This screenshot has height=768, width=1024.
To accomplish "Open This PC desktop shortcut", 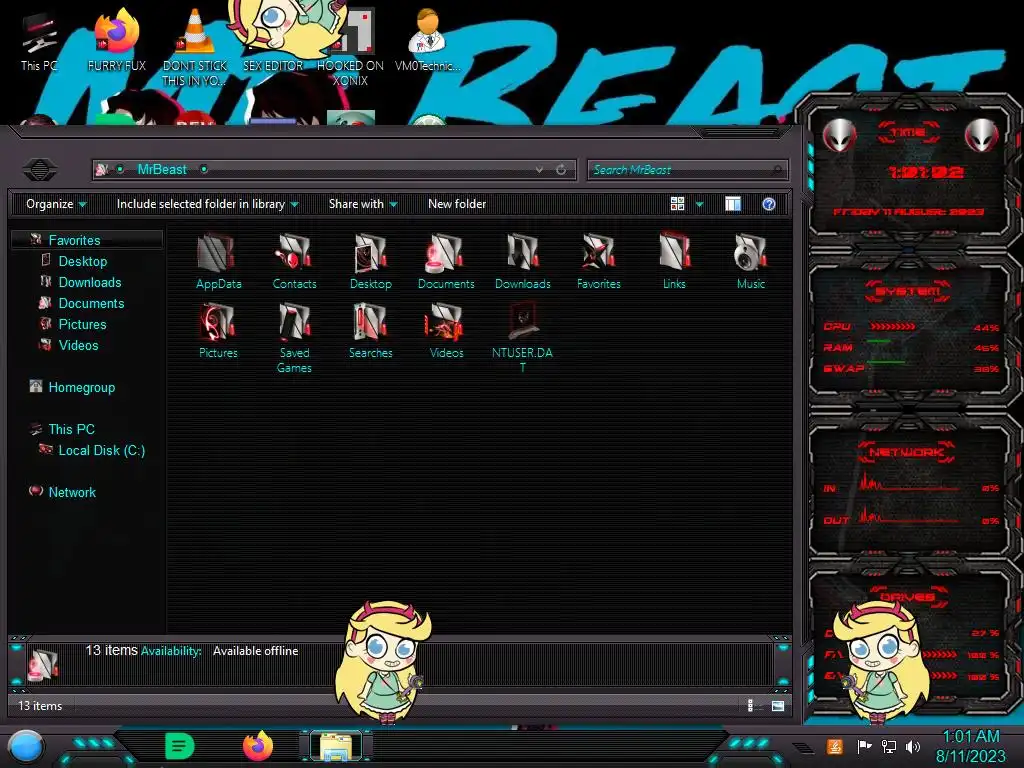I will (x=39, y=40).
